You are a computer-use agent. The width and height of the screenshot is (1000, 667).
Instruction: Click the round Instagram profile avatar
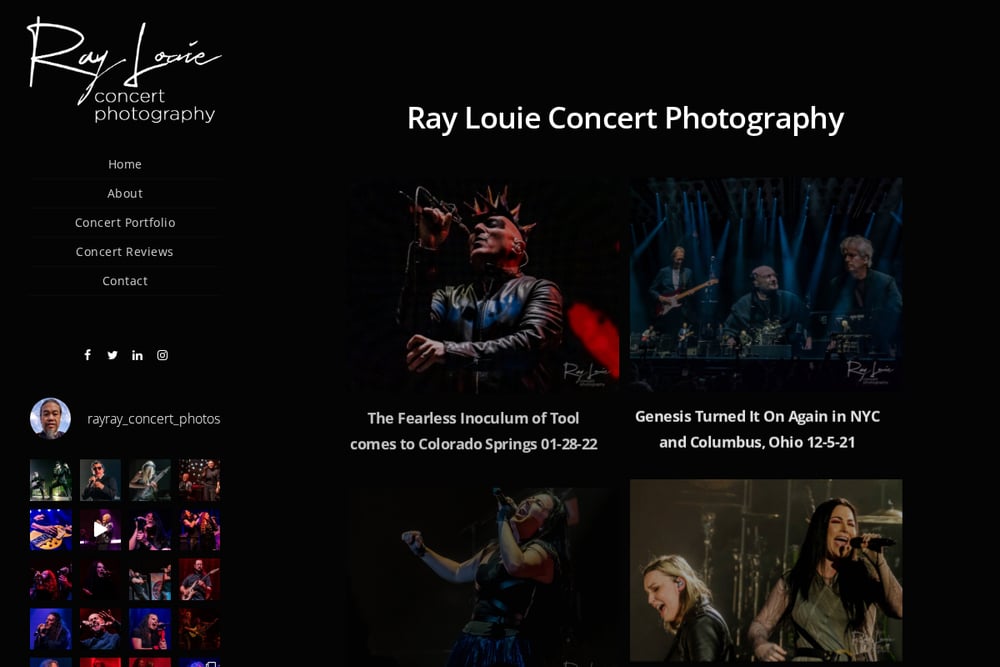click(x=50, y=418)
